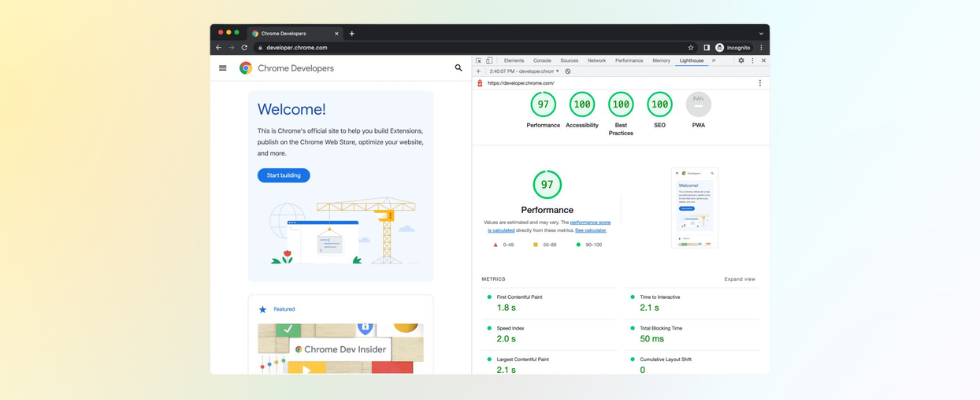Switch to the Performance tab
Image resolution: width=980 pixels, height=400 pixels.
[x=629, y=61]
